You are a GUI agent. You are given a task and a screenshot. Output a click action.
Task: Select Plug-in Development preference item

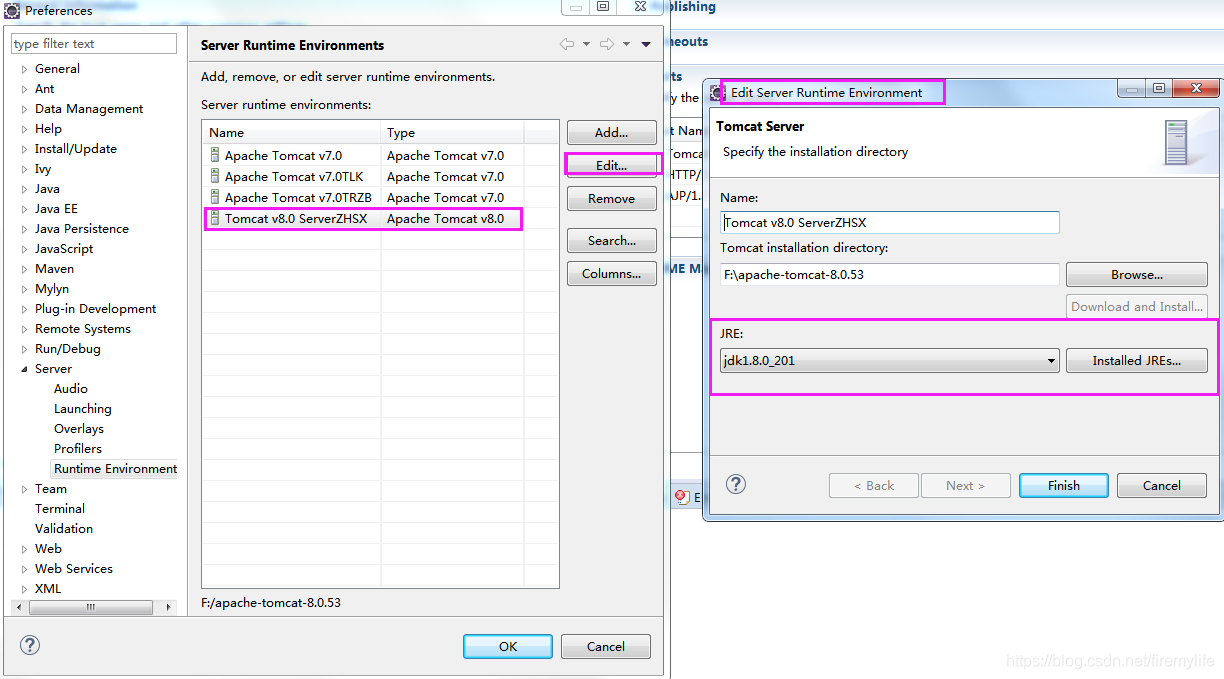pyautogui.click(x=96, y=309)
